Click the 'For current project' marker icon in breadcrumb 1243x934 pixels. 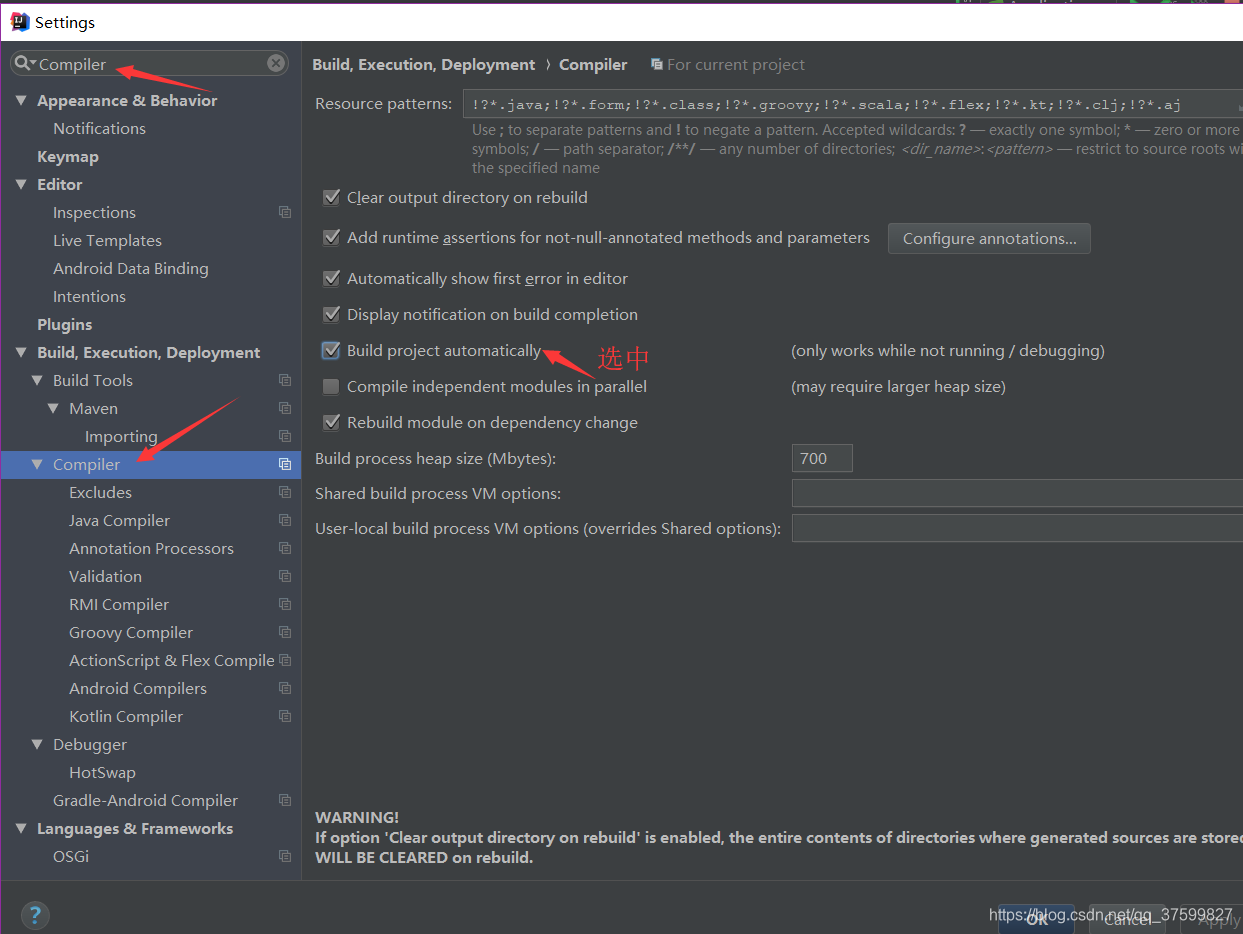click(x=657, y=64)
